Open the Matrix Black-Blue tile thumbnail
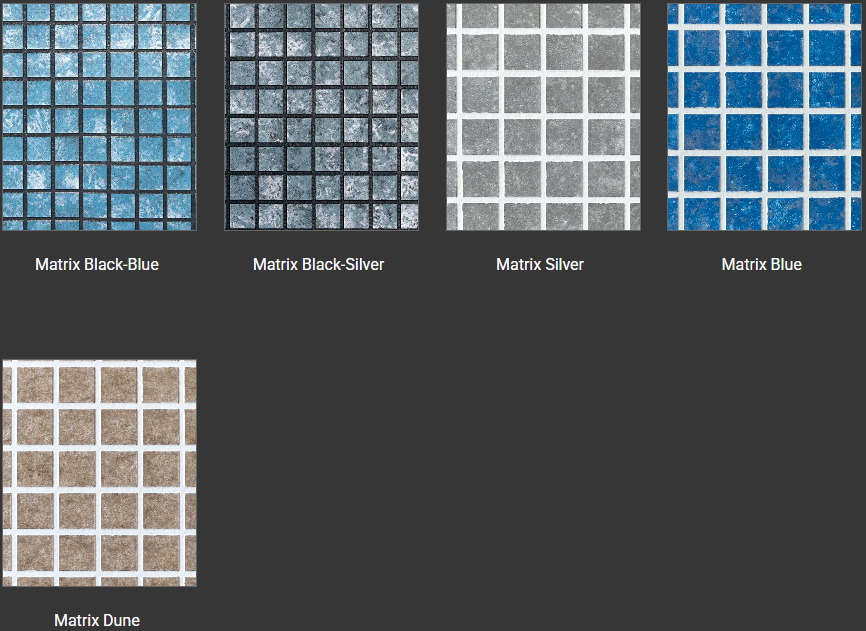Image resolution: width=866 pixels, height=631 pixels. [x=99, y=117]
